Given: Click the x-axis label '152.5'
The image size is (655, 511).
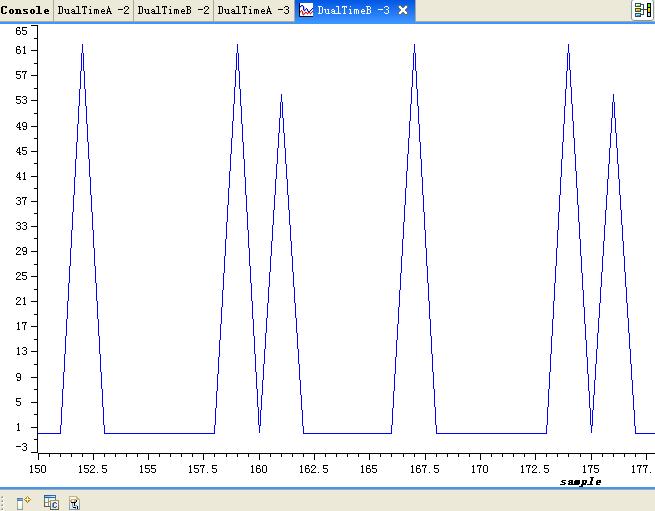Looking at the screenshot, I should coord(93,469).
